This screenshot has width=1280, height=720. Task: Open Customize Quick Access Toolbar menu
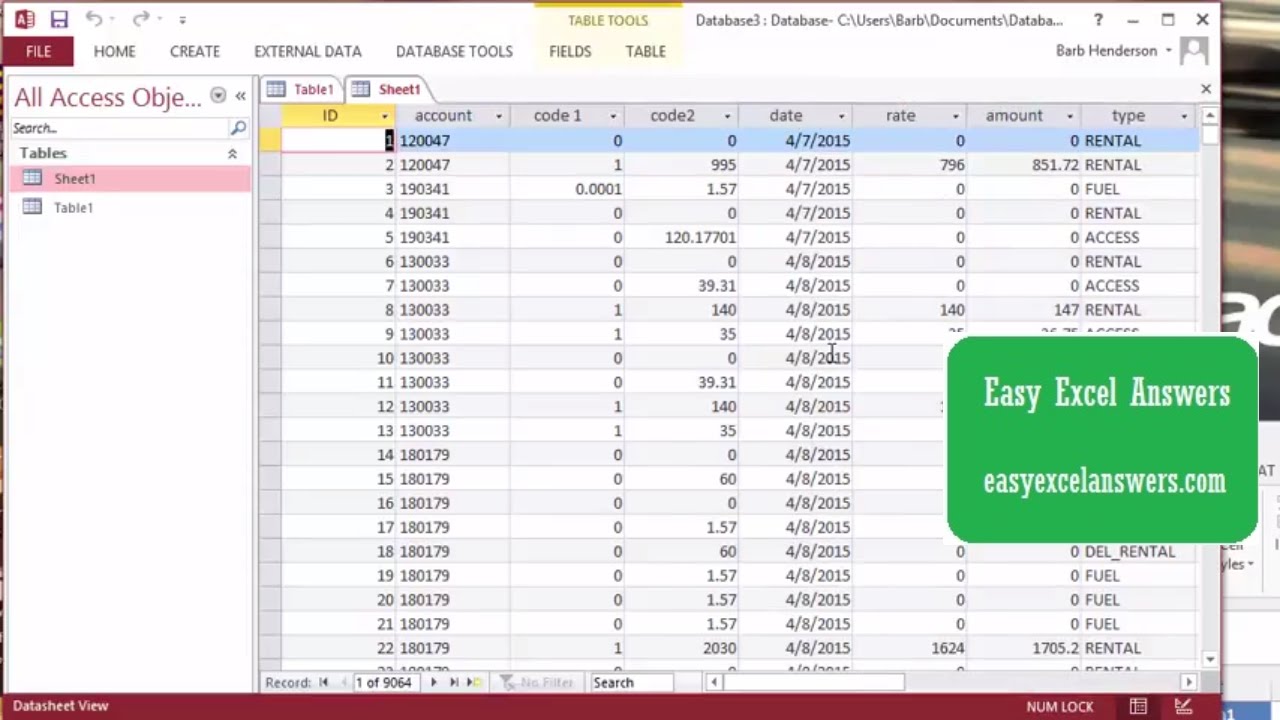pos(182,20)
